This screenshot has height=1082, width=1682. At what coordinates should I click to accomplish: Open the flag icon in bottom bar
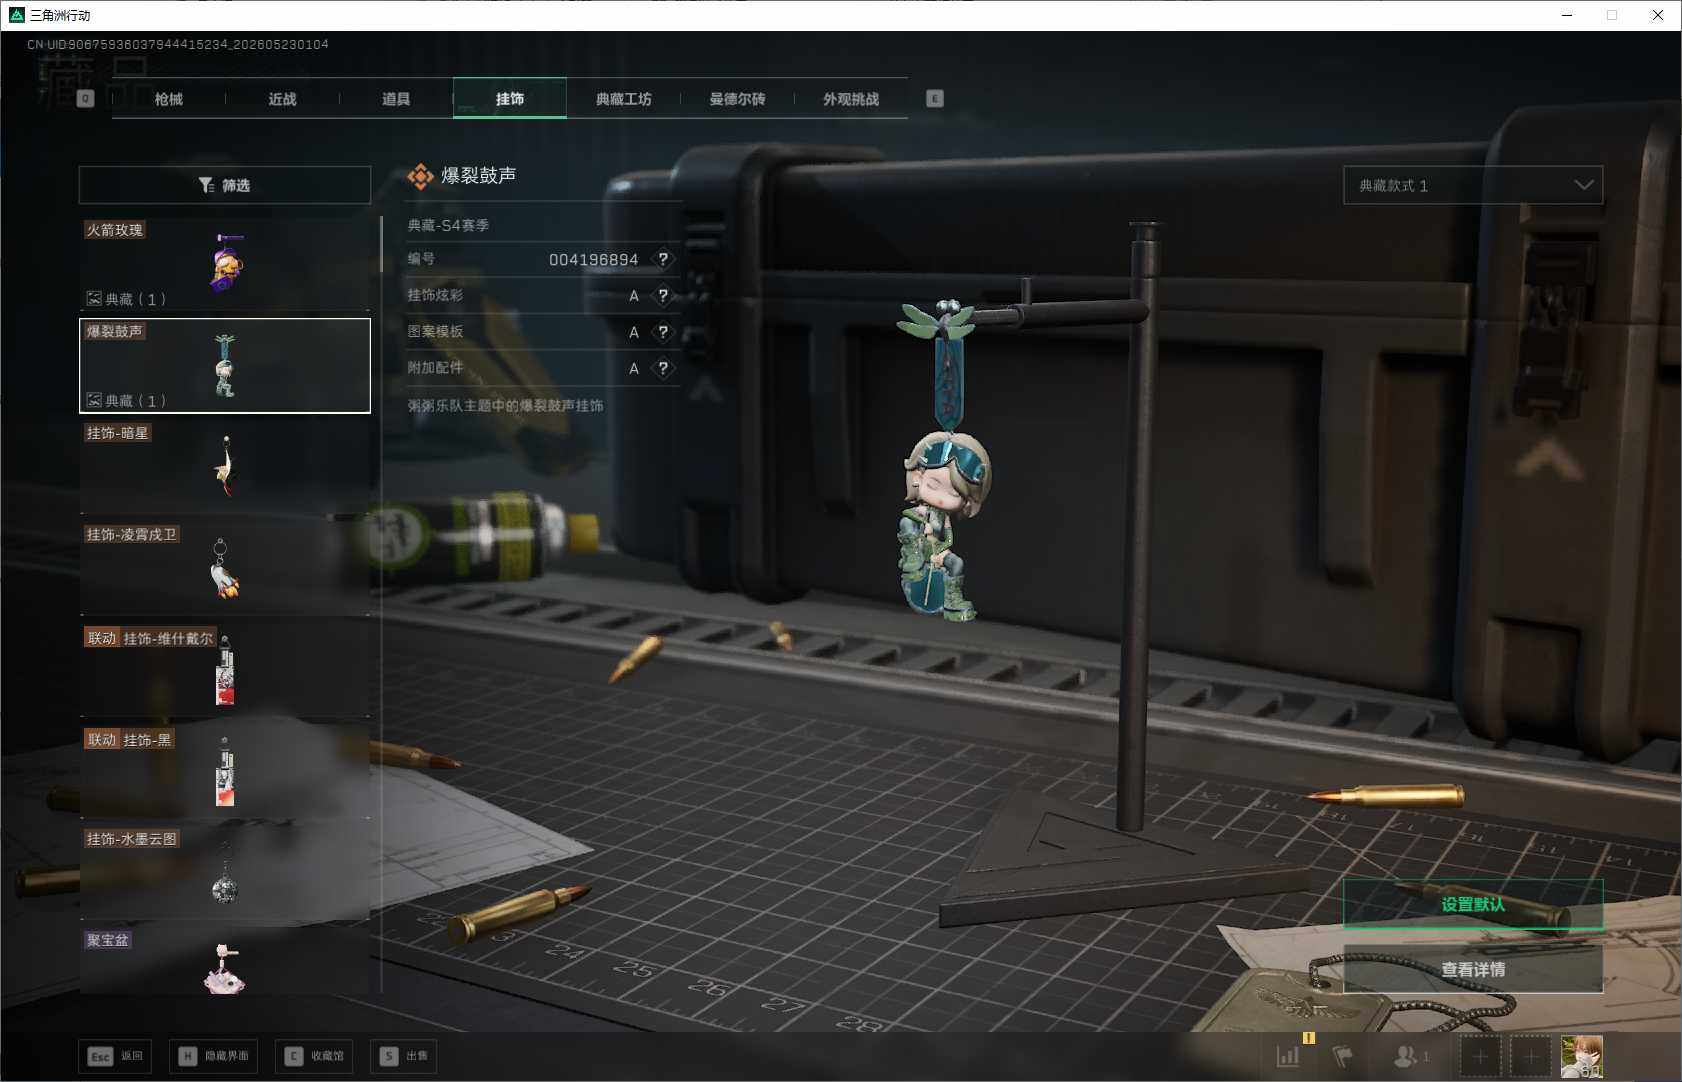(x=1343, y=1056)
